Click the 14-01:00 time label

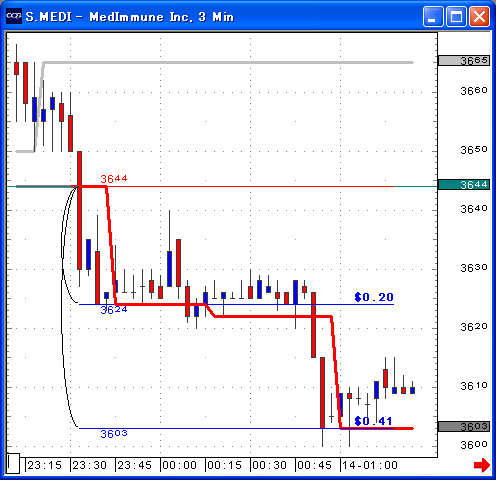coord(370,465)
